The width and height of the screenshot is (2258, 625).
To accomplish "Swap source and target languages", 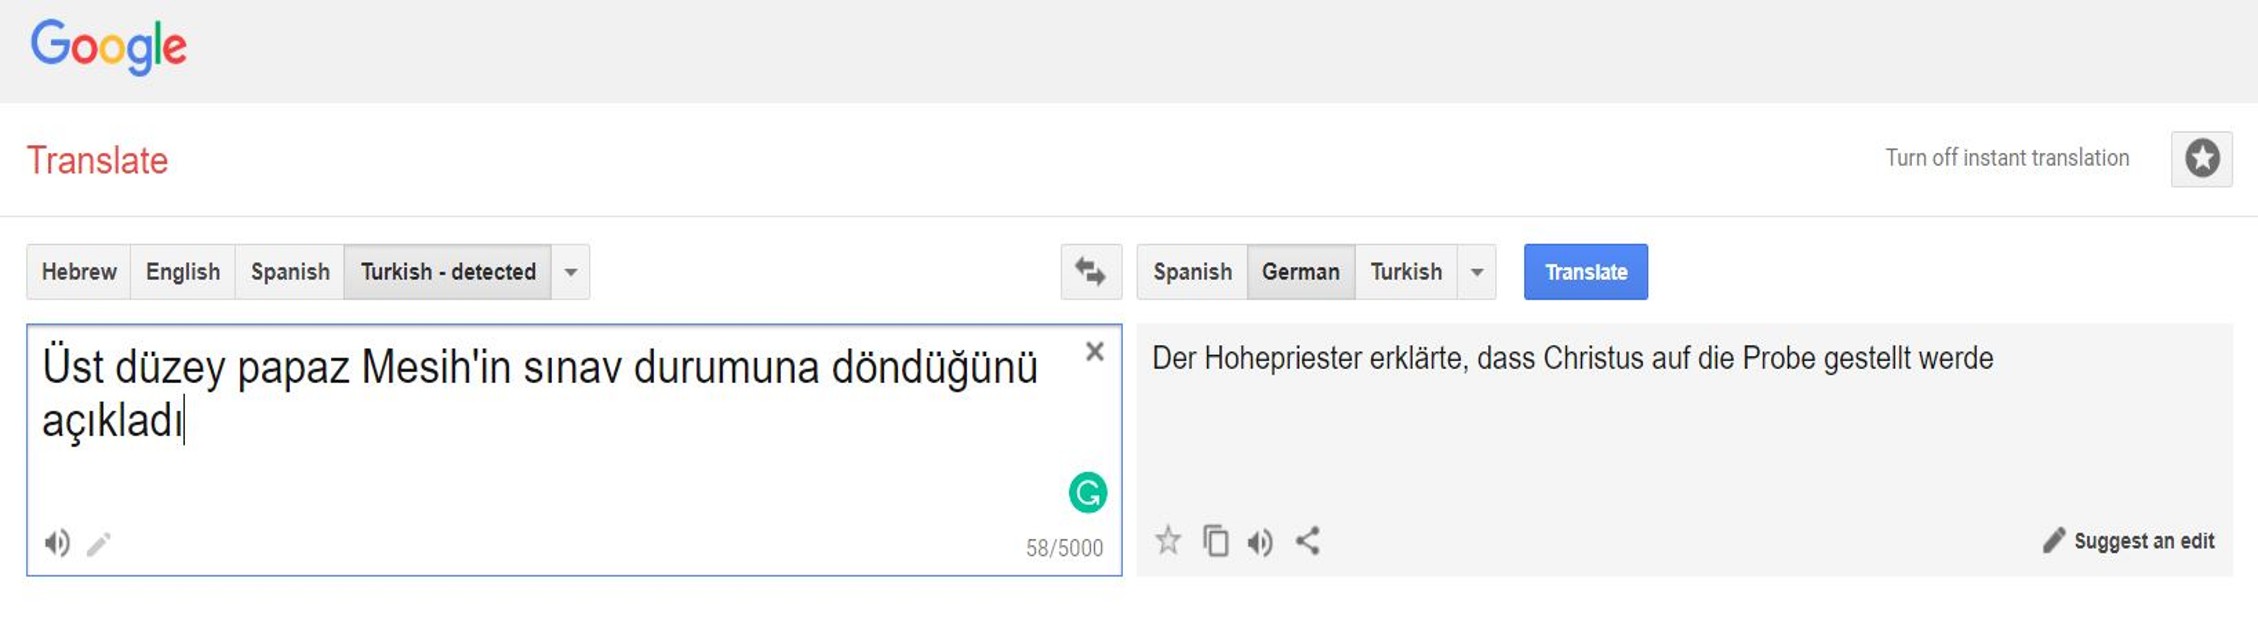I will (1090, 271).
